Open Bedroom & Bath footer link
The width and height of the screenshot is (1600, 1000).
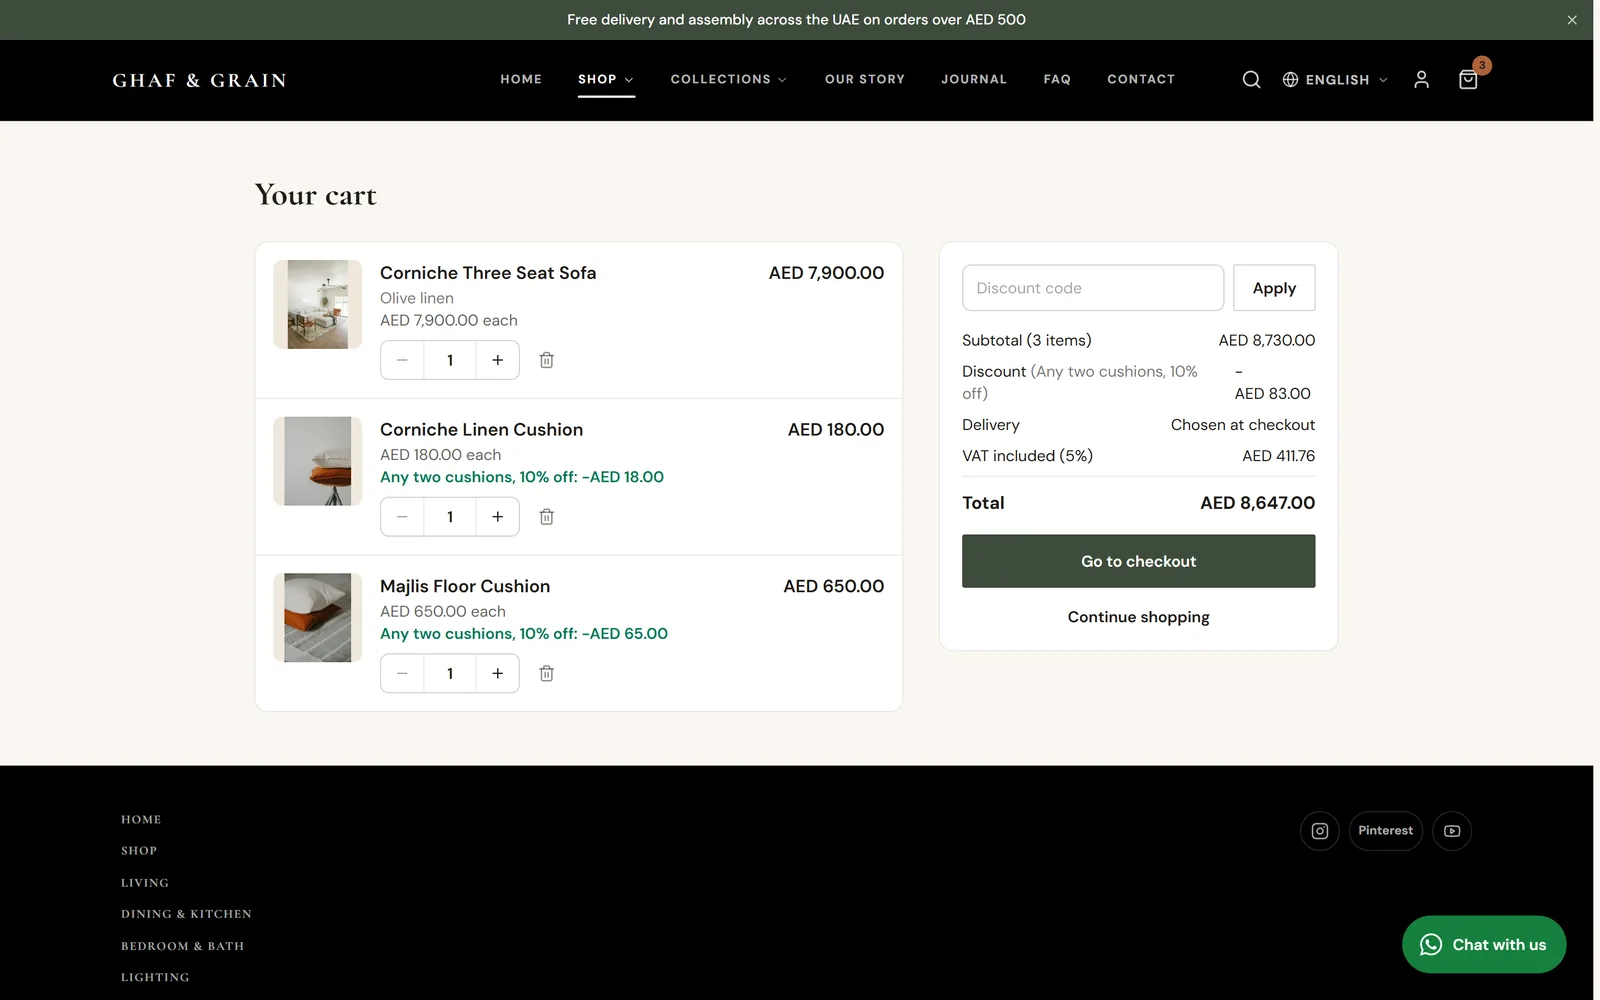point(183,946)
